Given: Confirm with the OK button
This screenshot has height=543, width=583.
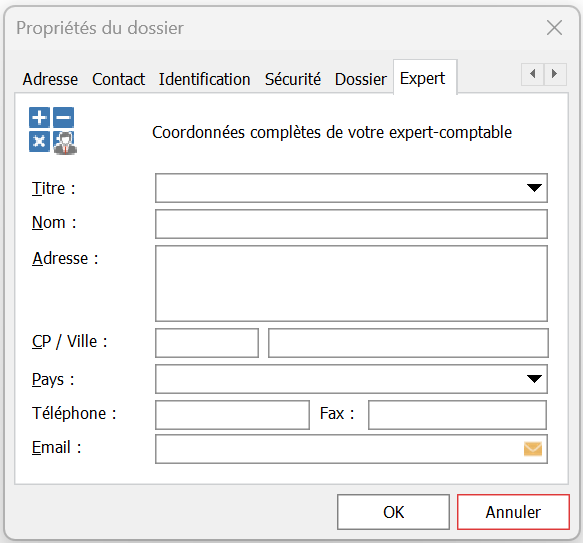Looking at the screenshot, I should coord(393,512).
